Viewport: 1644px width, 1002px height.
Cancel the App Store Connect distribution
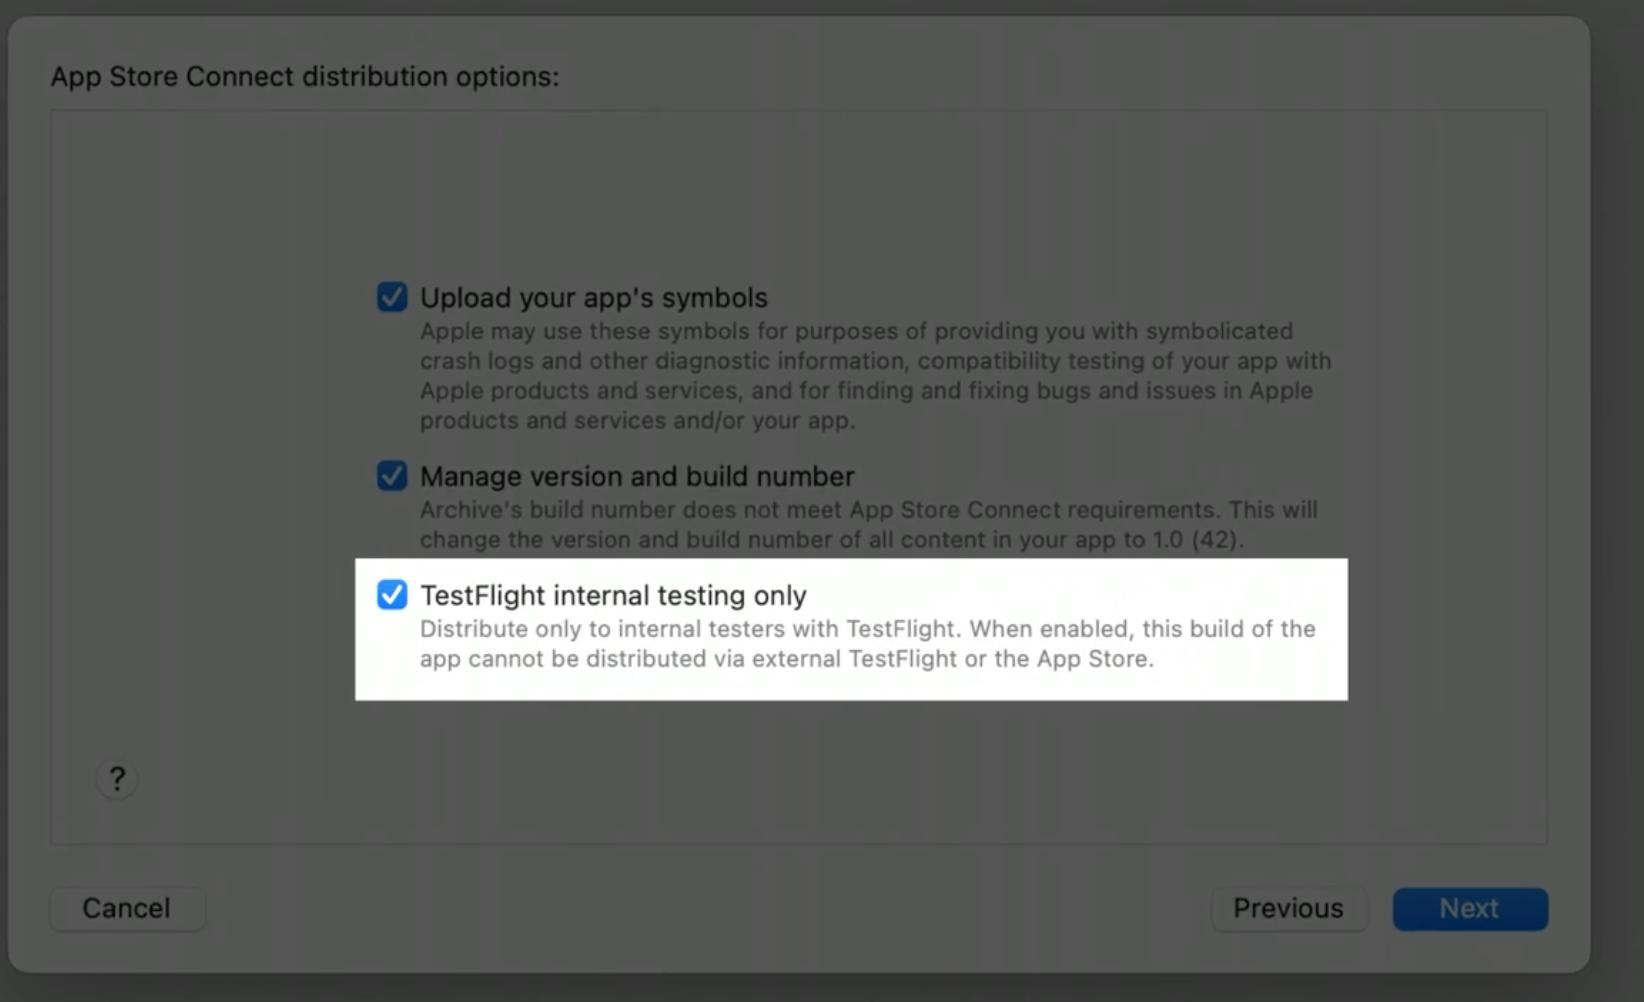coord(126,908)
